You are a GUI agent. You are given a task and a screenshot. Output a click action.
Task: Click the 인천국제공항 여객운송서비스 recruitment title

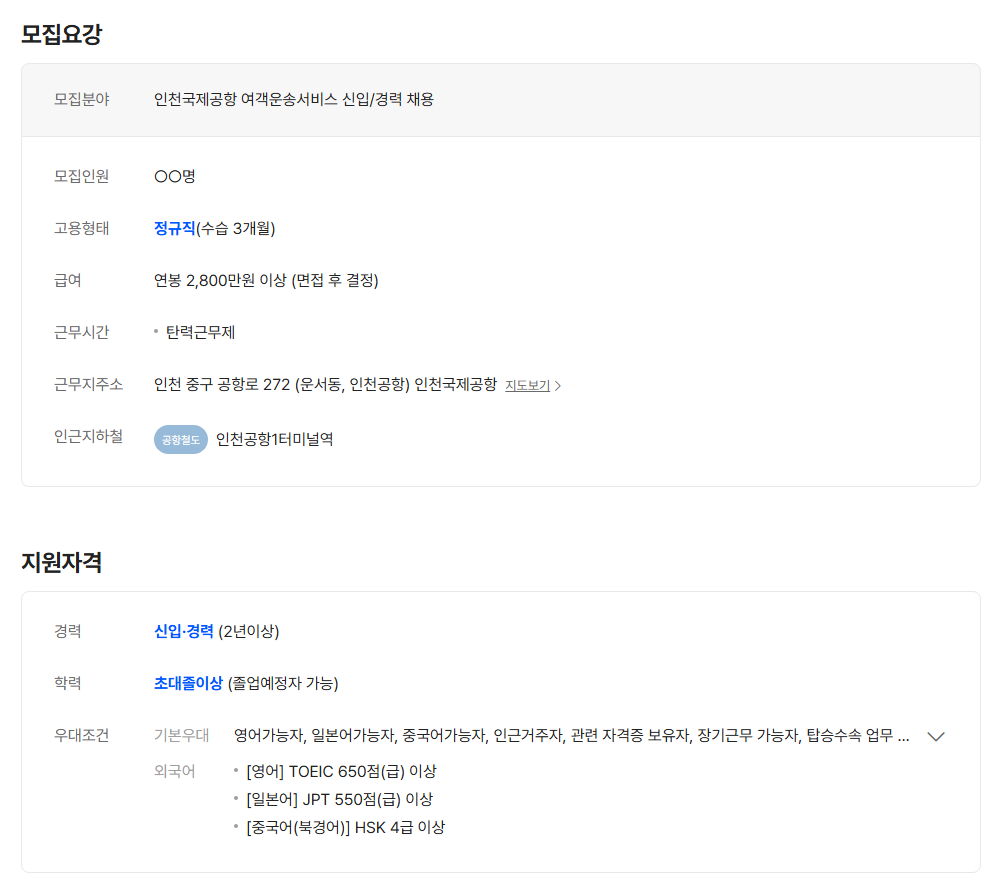[x=294, y=99]
